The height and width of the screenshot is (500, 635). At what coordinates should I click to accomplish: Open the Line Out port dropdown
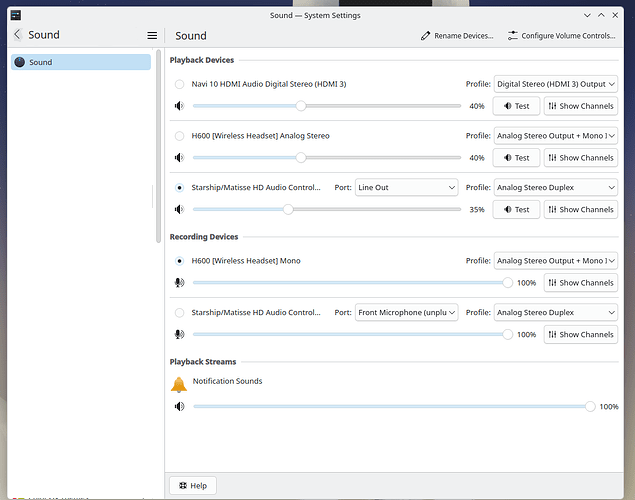pos(406,187)
